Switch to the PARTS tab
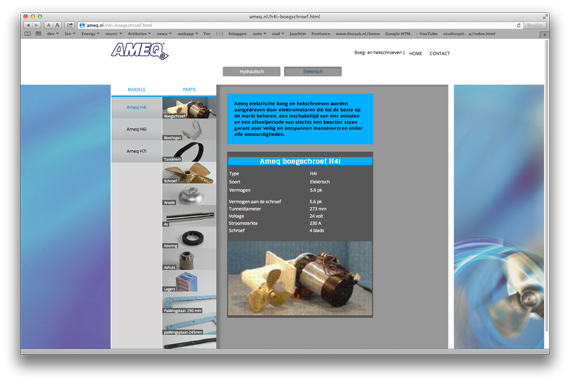This screenshot has height=383, width=570. 189,89
